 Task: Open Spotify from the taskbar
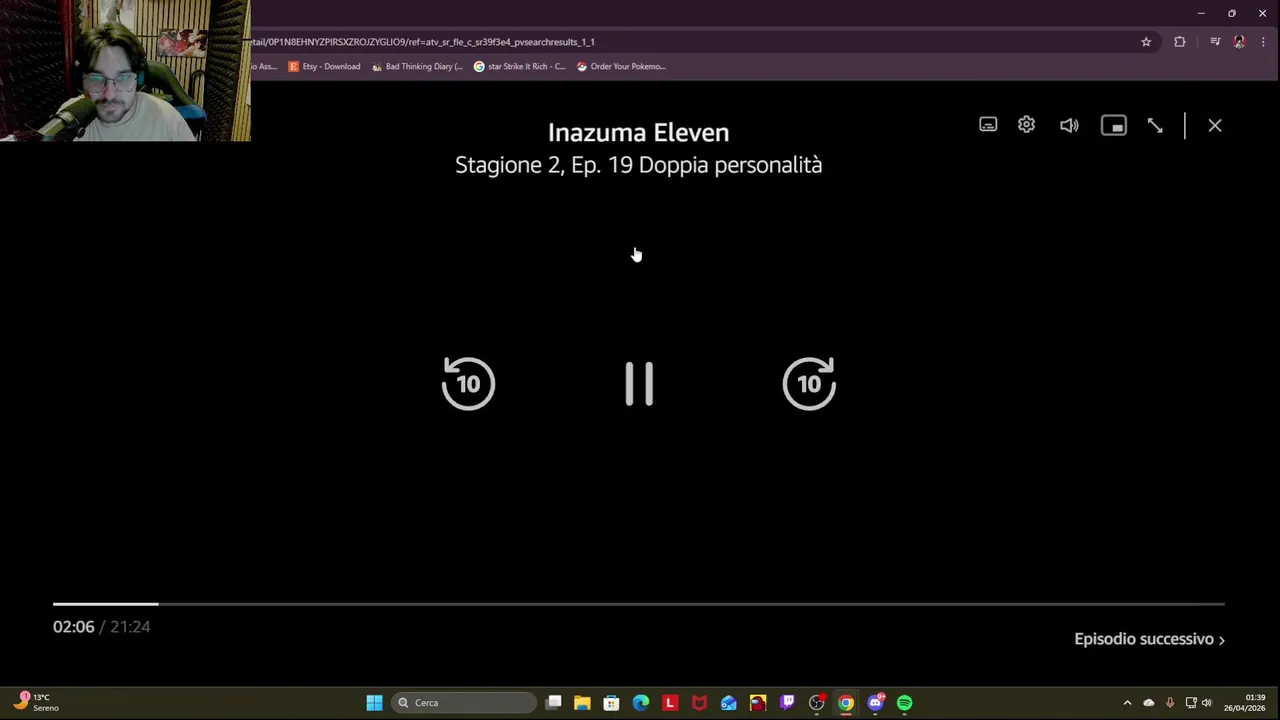click(x=905, y=703)
